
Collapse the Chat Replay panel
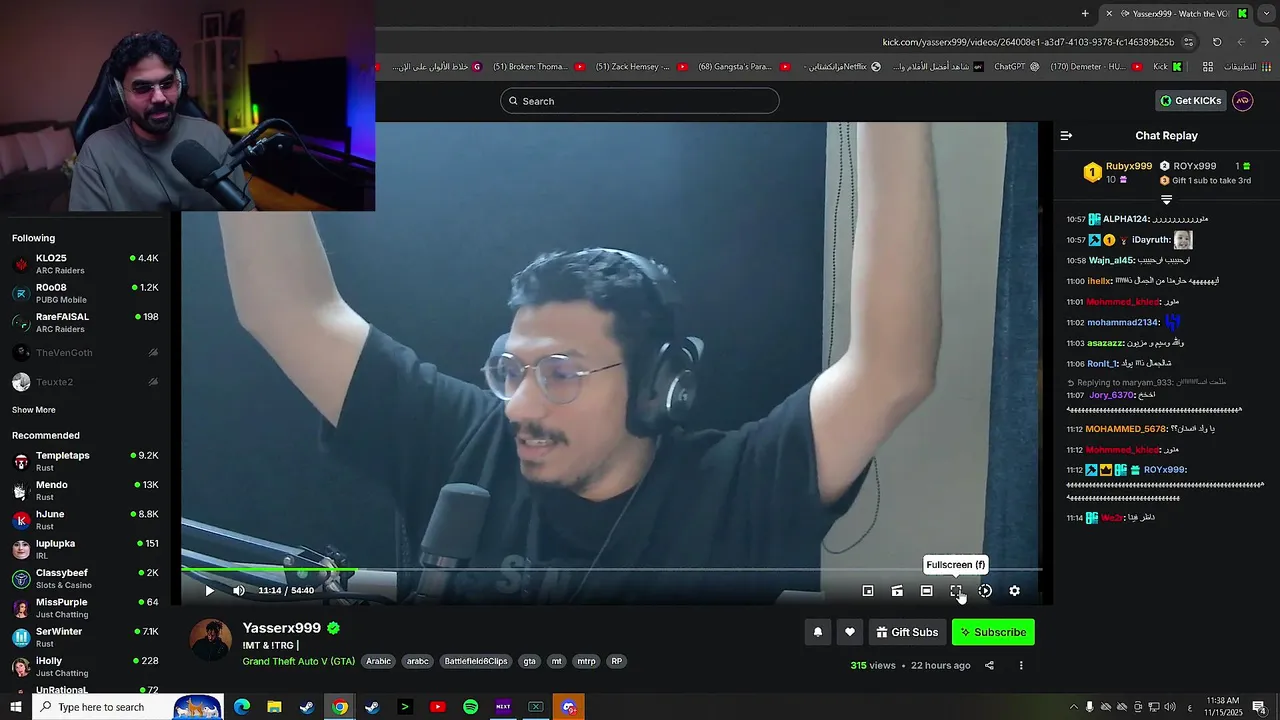pyautogui.click(x=1066, y=136)
